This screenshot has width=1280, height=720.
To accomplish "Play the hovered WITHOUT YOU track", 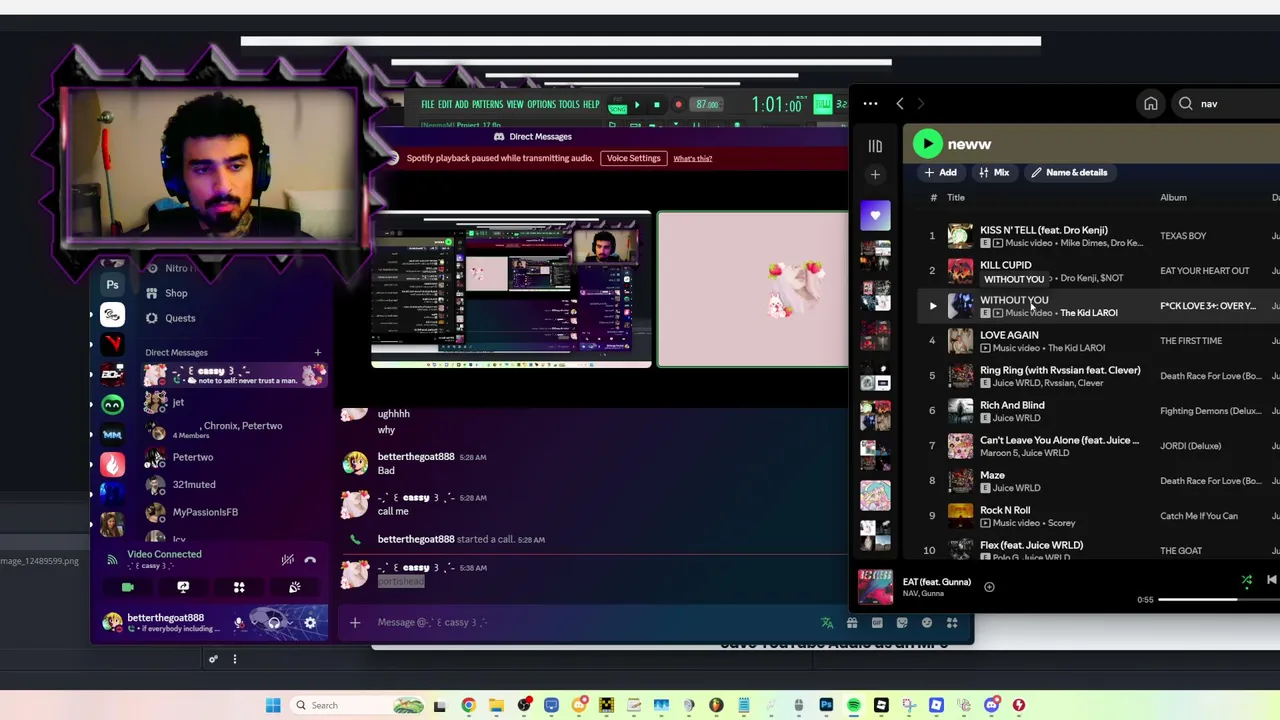I will [933, 306].
